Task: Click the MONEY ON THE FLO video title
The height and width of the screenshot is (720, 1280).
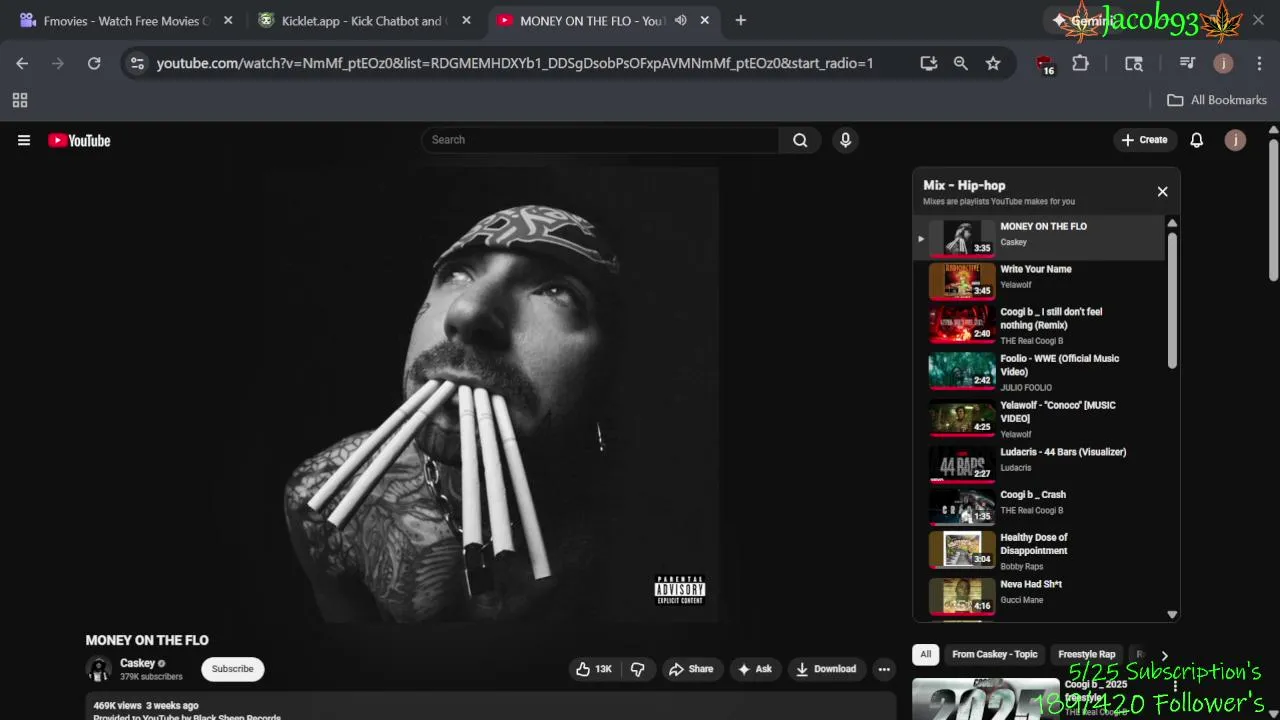Action: (x=147, y=640)
